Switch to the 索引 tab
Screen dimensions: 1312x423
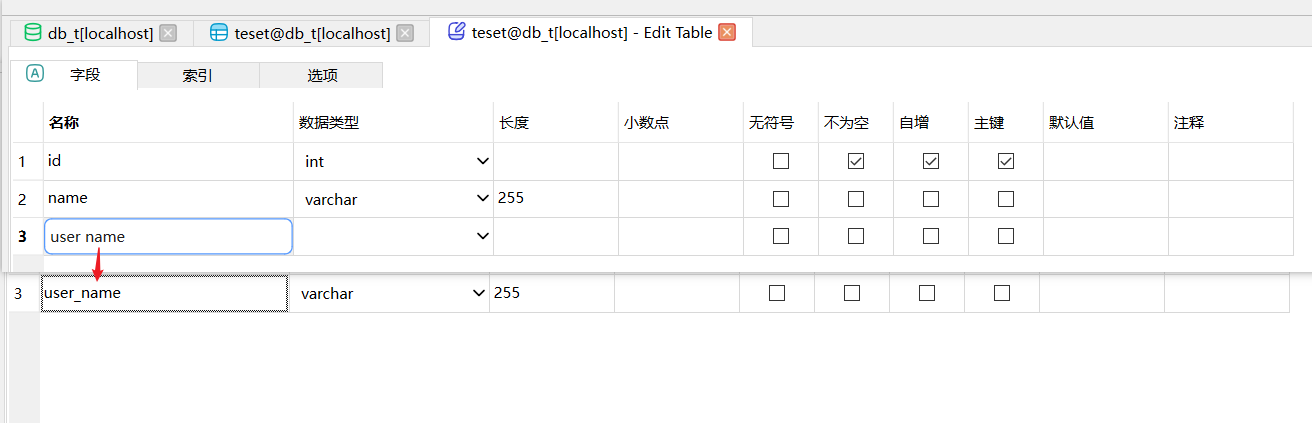198,75
